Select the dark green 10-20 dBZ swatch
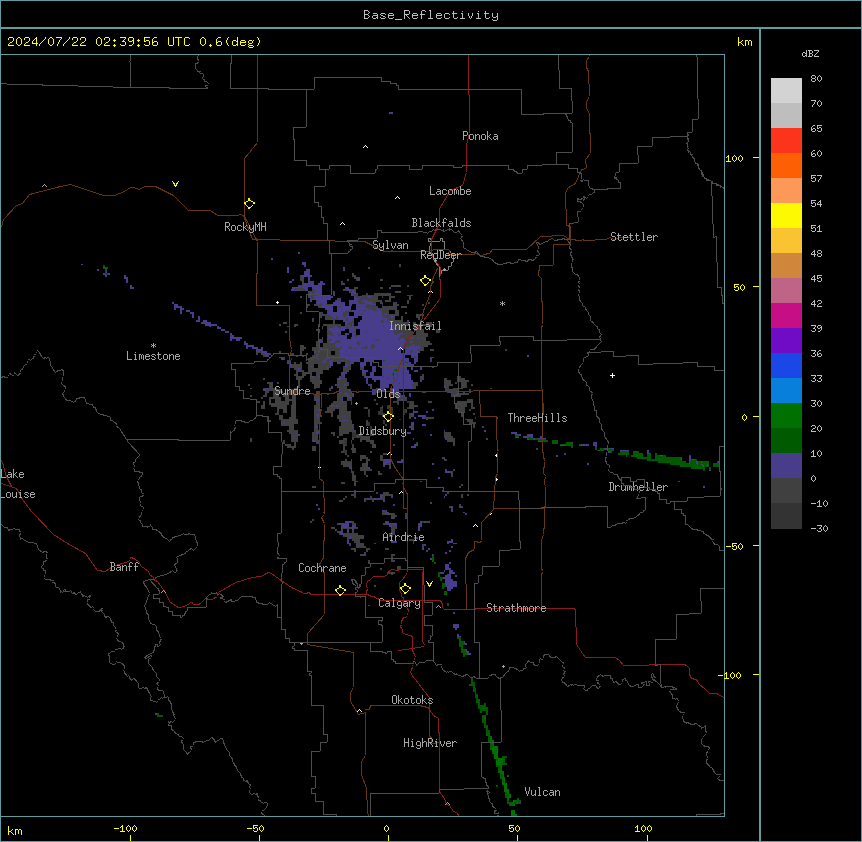The width and height of the screenshot is (862, 842). click(786, 441)
